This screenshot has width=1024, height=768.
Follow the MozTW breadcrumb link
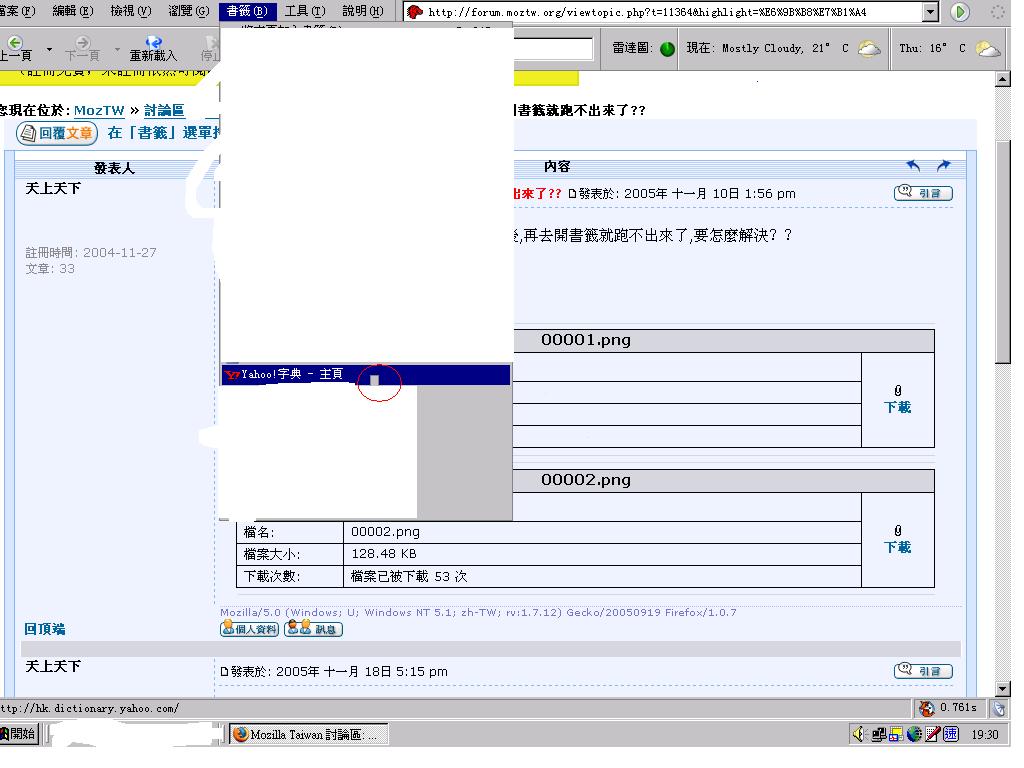pyautogui.click(x=99, y=110)
